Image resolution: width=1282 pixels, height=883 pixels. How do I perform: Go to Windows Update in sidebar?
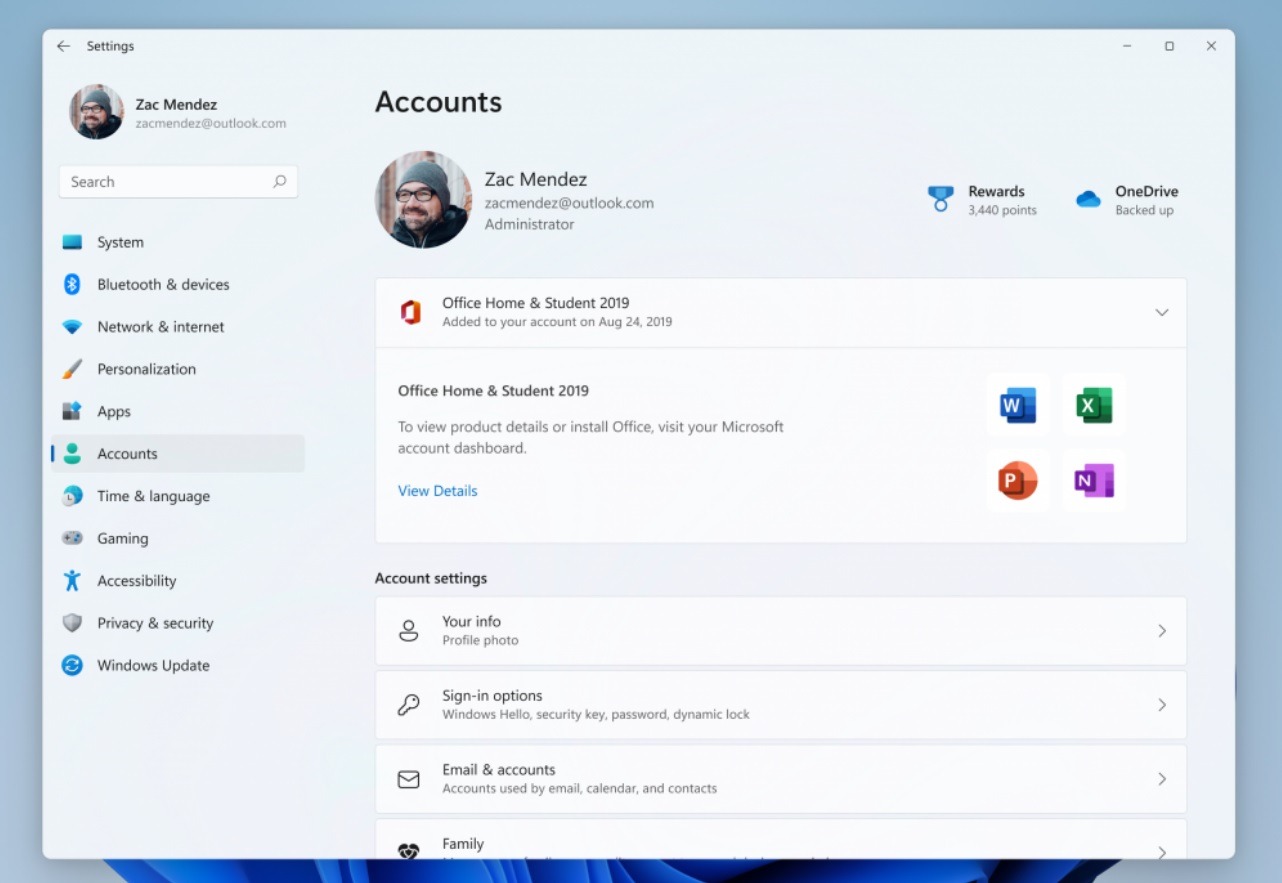tap(152, 666)
